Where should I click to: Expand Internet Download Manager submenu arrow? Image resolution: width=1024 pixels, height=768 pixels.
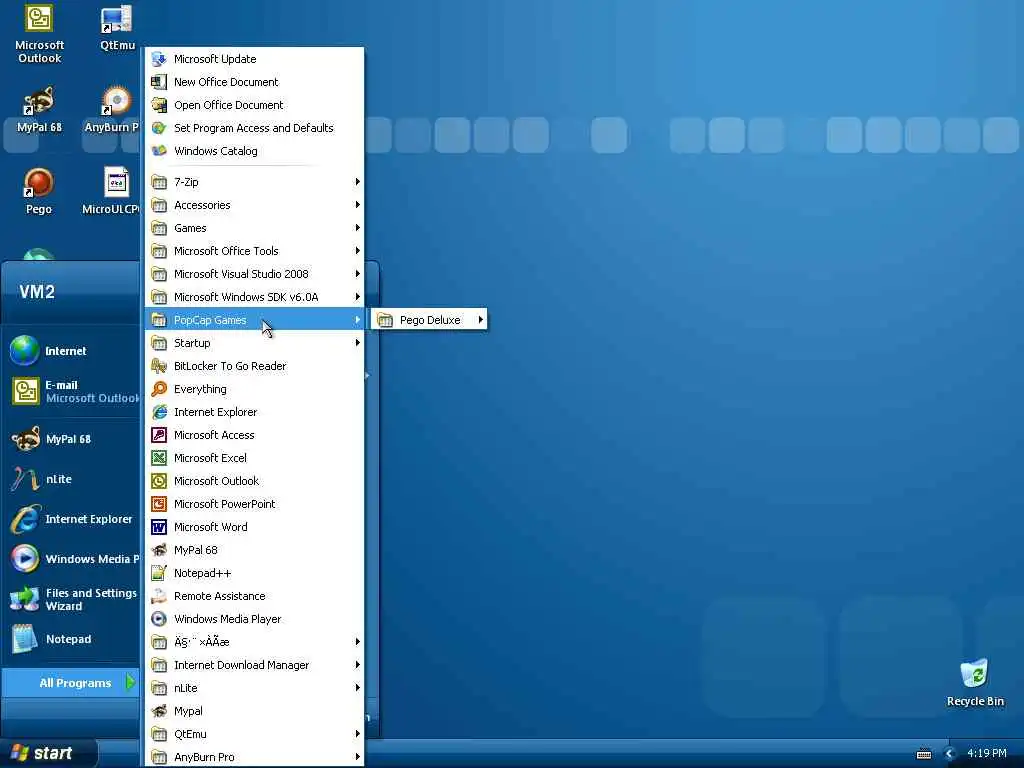[357, 665]
